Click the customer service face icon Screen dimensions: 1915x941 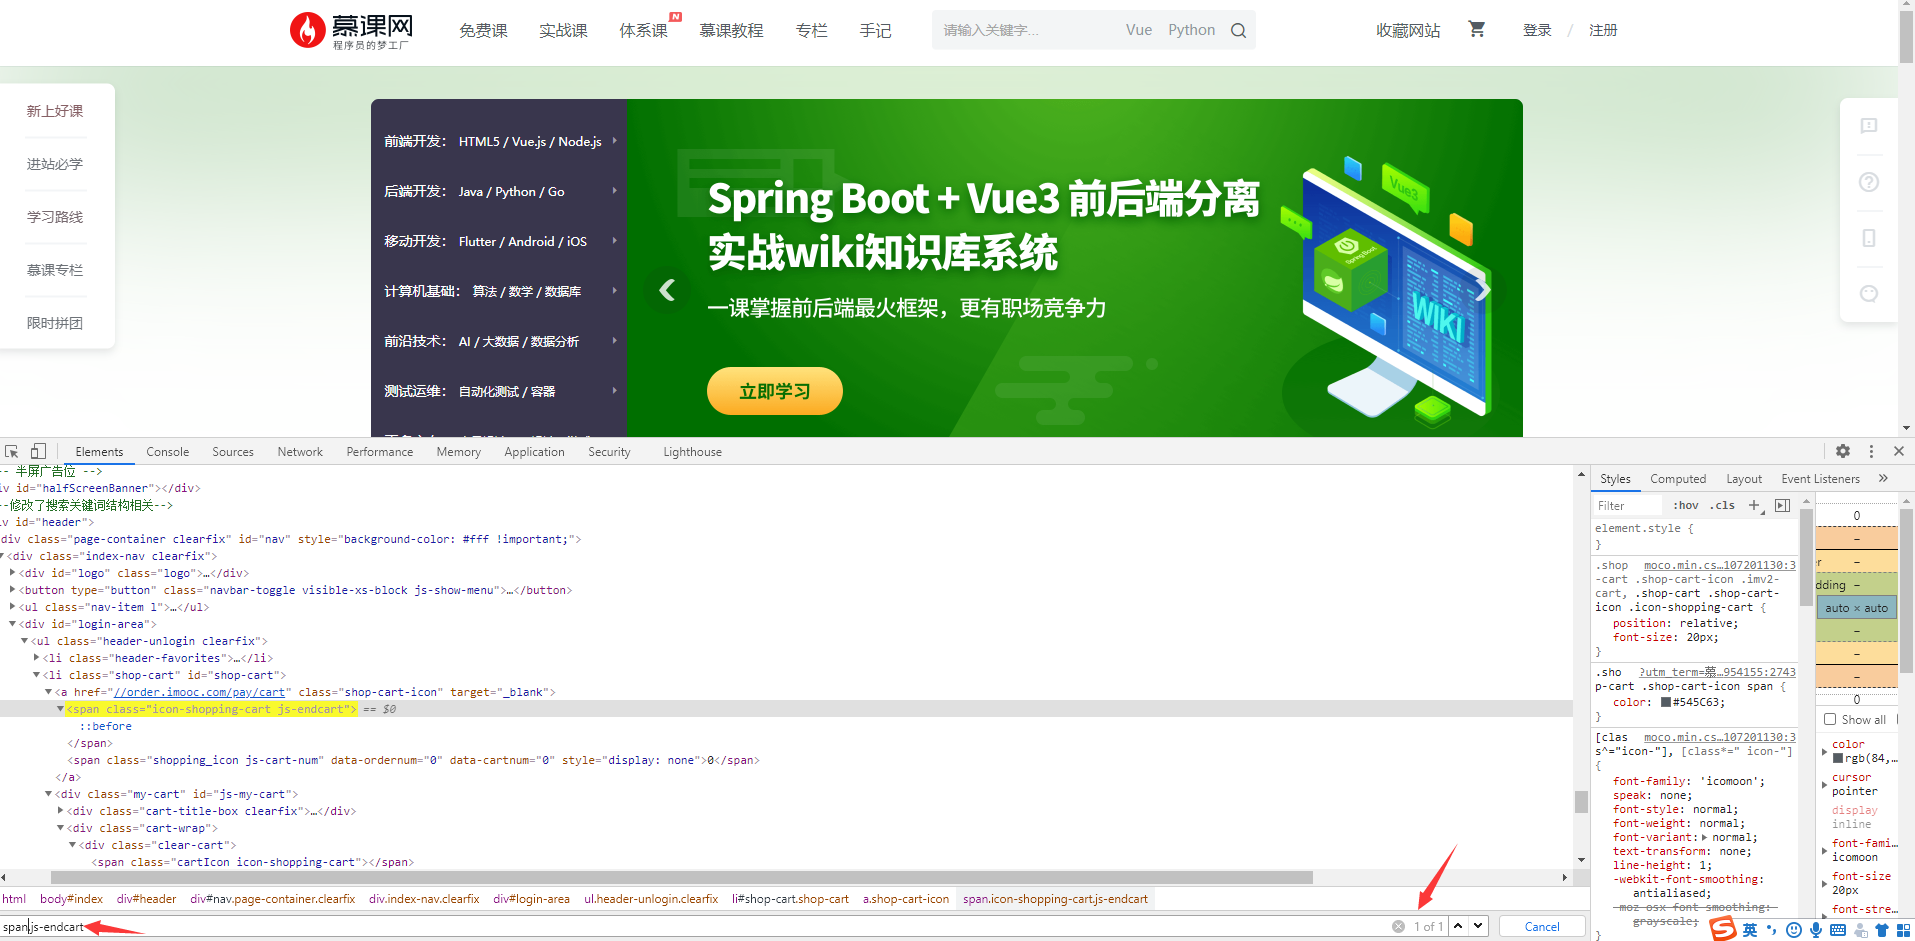(x=1868, y=294)
